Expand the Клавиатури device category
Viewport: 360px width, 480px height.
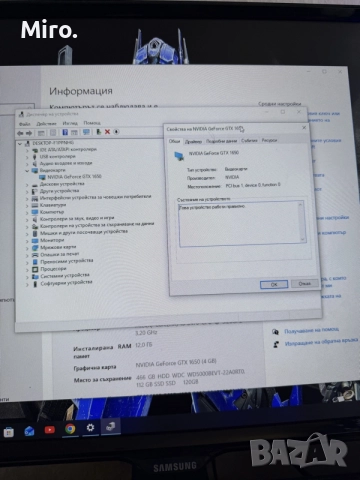tap(27, 206)
